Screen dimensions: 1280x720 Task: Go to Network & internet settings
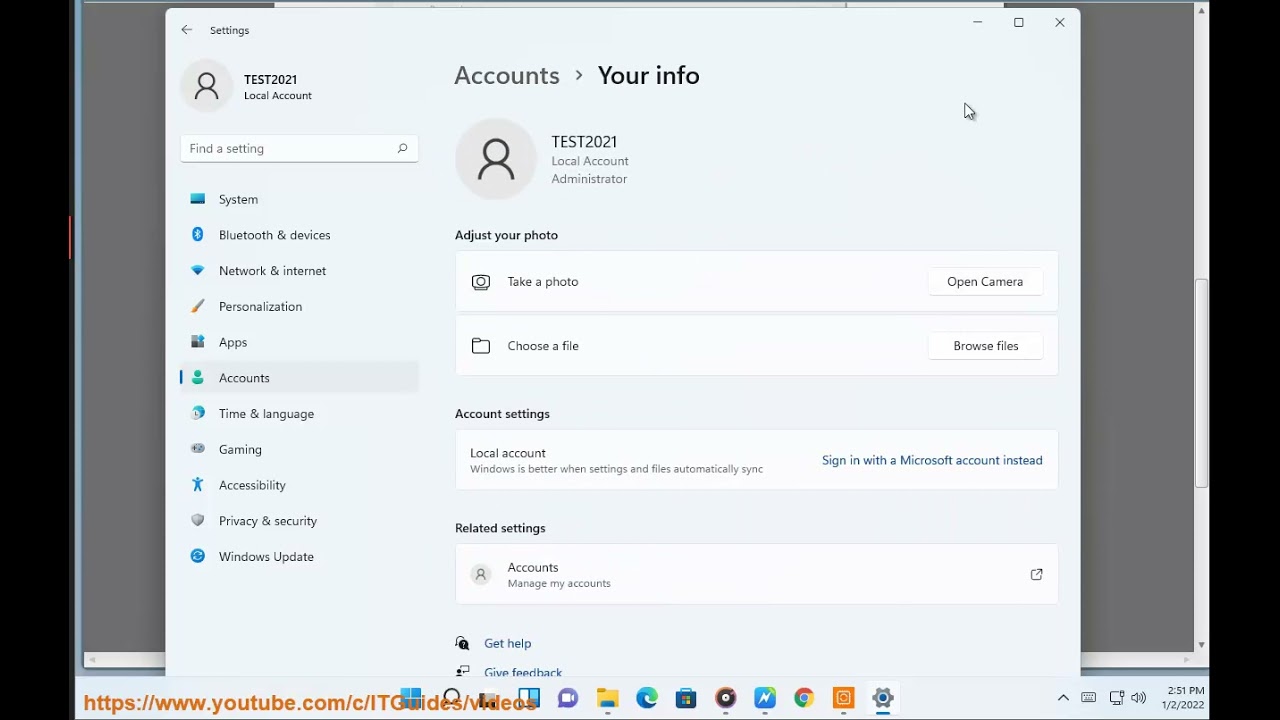click(299, 271)
